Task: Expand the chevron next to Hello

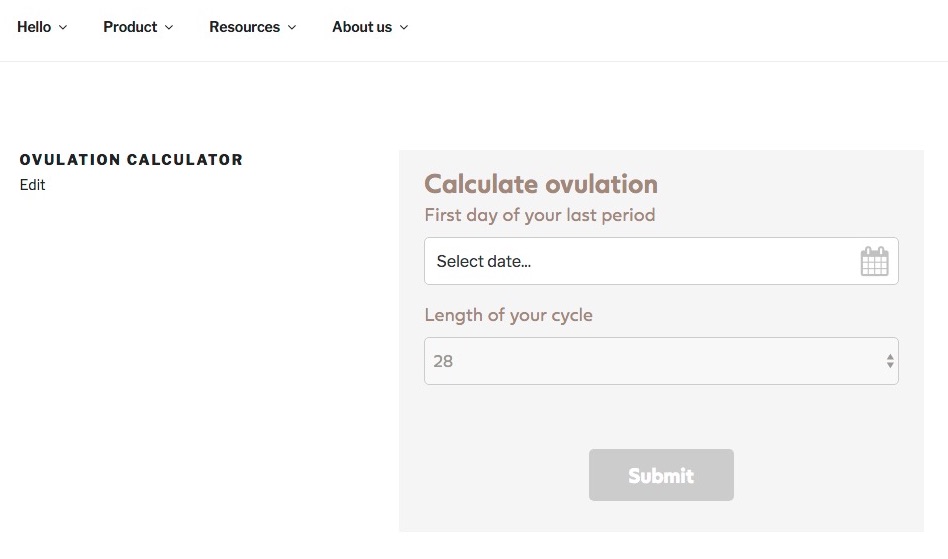Action: click(63, 28)
